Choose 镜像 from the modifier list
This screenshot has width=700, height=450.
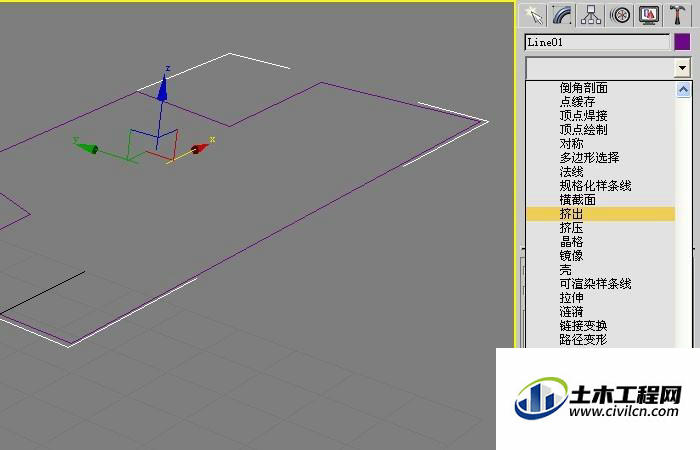tap(571, 256)
